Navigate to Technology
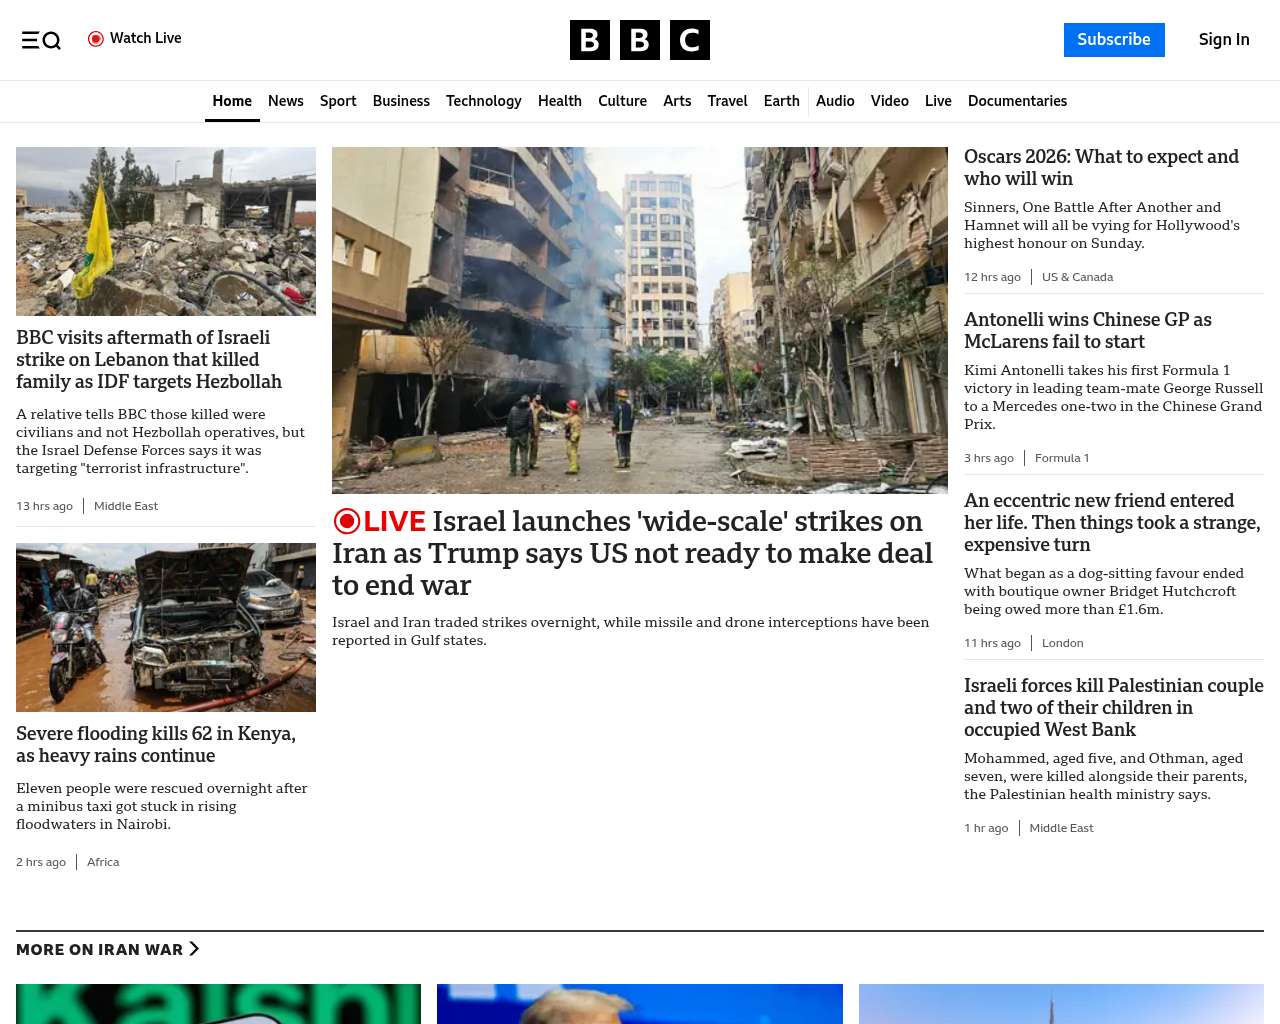Image resolution: width=1280 pixels, height=1024 pixels. point(484,101)
